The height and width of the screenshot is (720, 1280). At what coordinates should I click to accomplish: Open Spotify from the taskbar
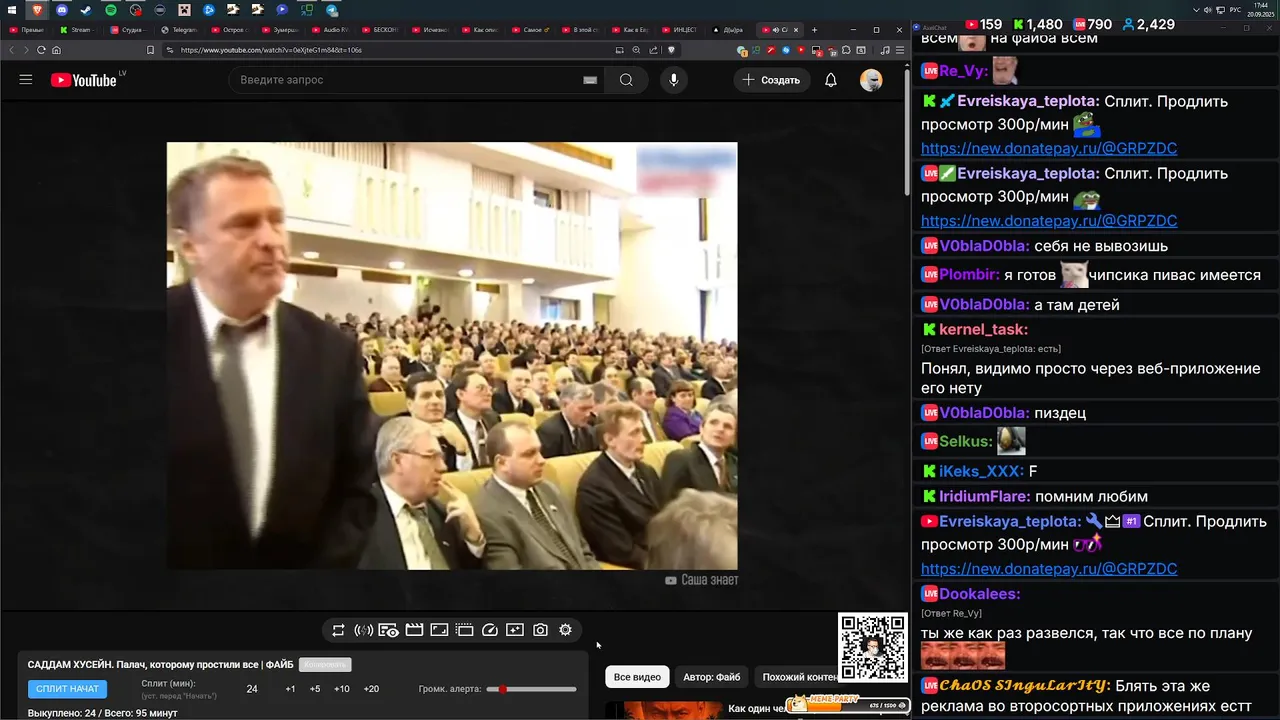pos(110,10)
